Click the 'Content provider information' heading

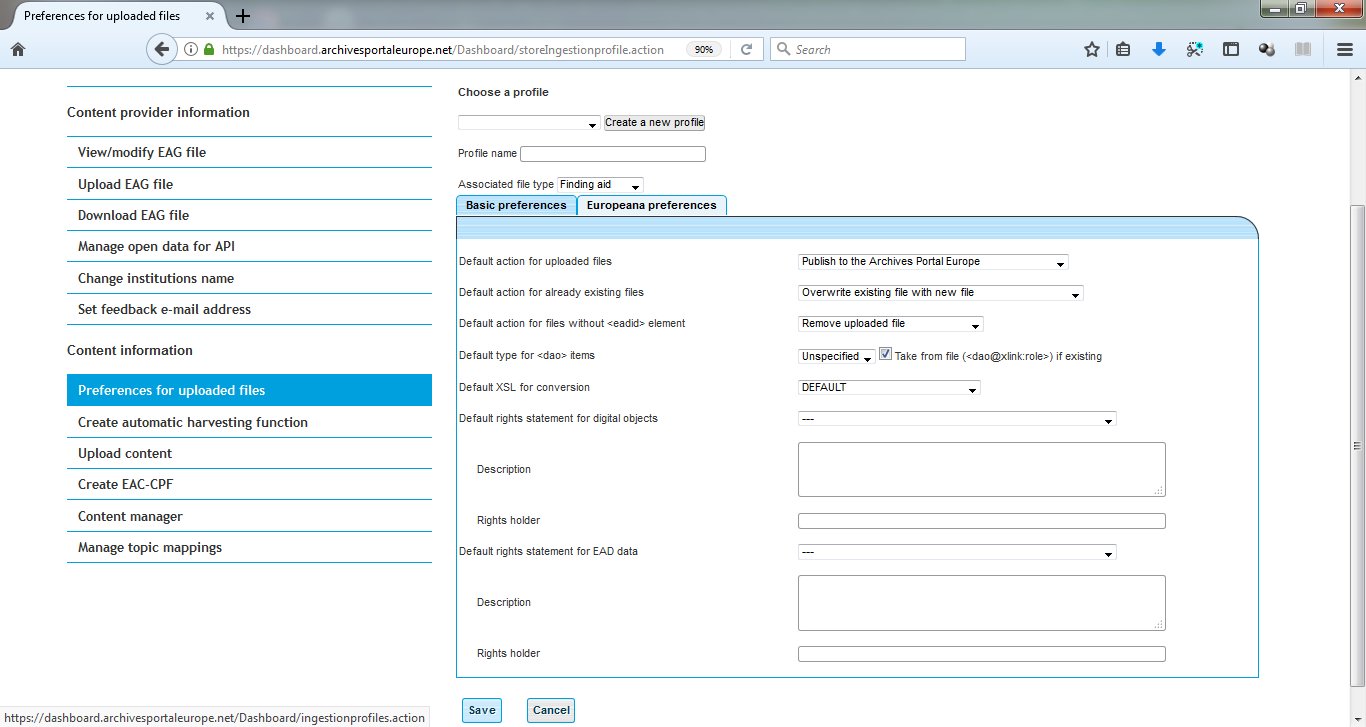coord(158,112)
